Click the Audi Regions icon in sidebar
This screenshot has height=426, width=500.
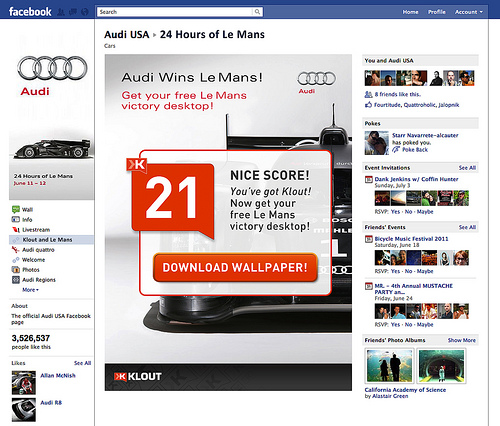[16, 280]
